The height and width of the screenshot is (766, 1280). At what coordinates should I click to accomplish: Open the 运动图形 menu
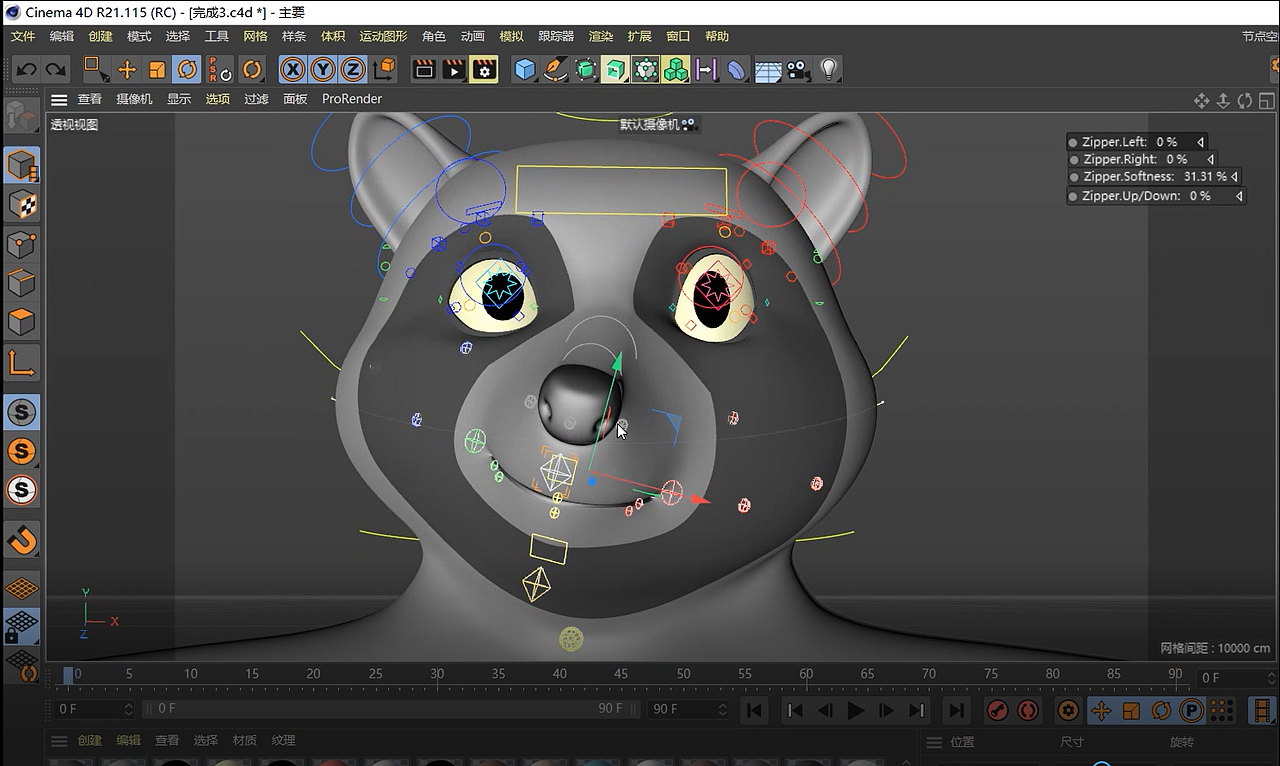(384, 36)
